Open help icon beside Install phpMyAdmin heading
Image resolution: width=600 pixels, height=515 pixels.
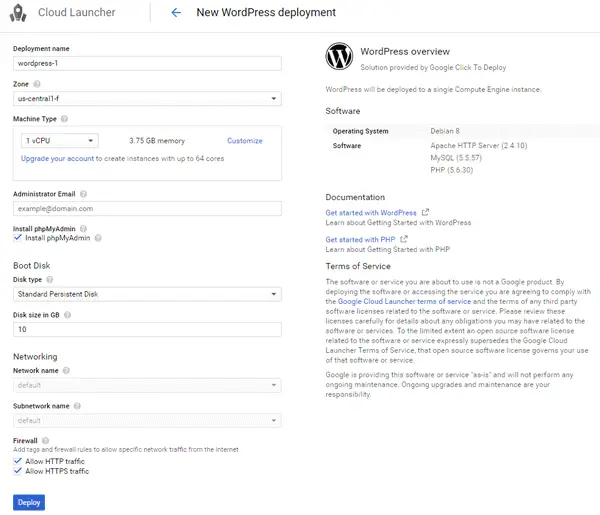pyautogui.click(x=83, y=229)
